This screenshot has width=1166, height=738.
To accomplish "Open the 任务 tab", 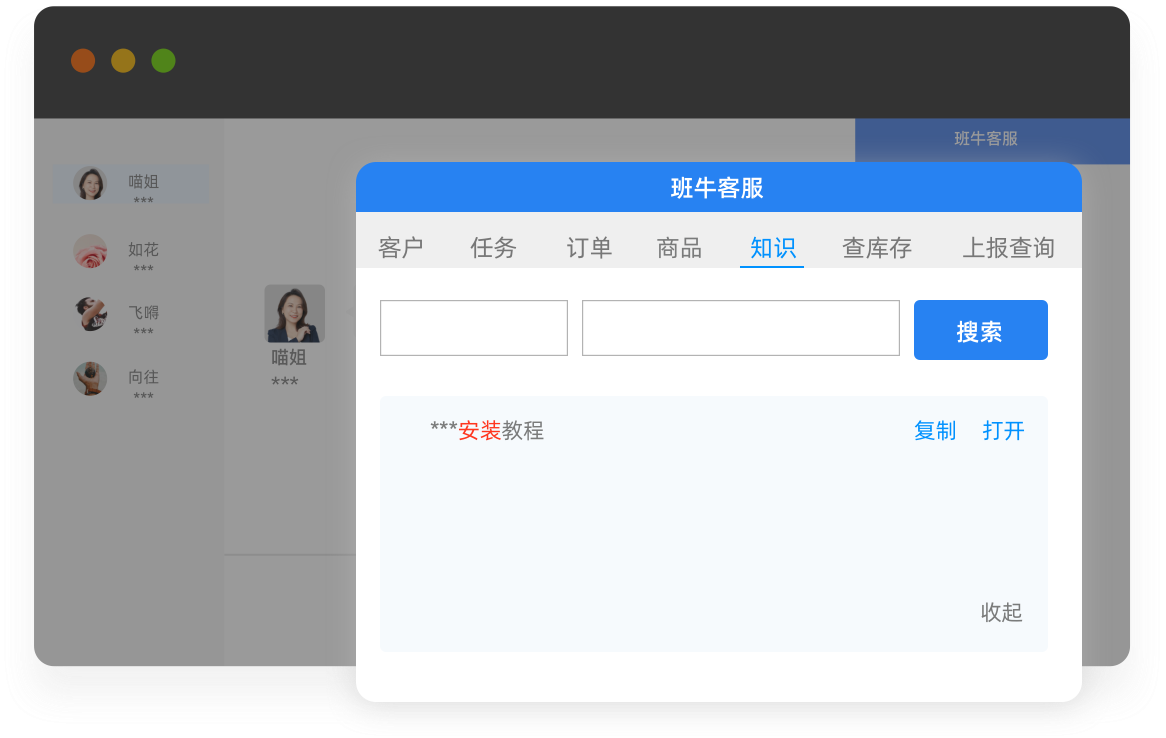I will pos(493,248).
